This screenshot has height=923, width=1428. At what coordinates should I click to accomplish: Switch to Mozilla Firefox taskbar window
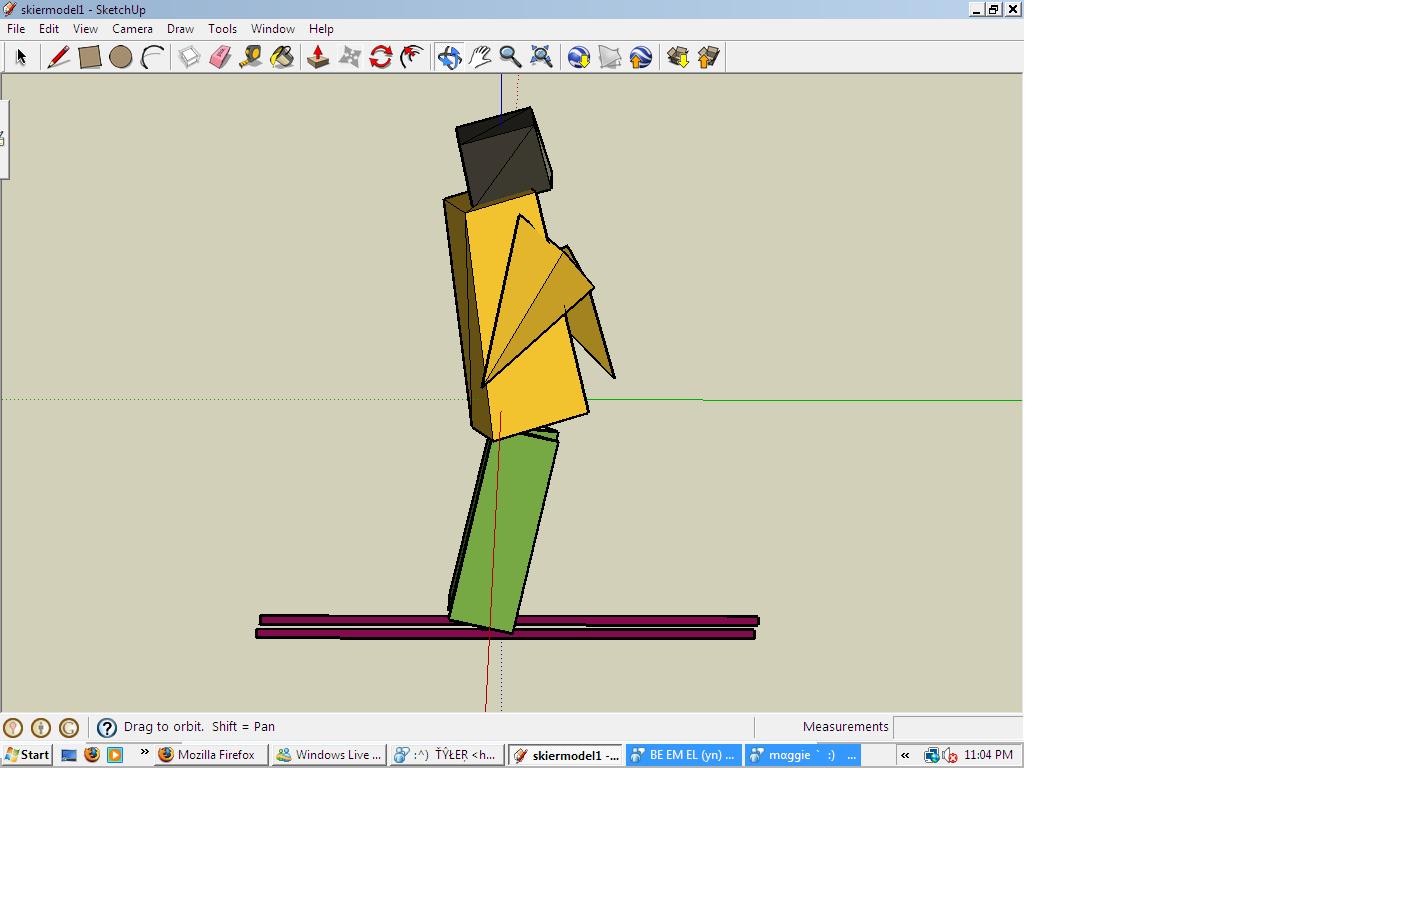pyautogui.click(x=211, y=755)
